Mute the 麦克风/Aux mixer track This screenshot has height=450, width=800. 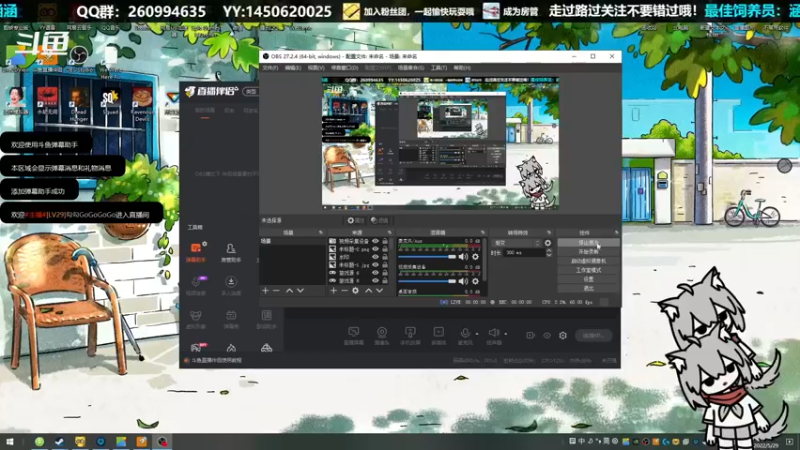[x=463, y=257]
